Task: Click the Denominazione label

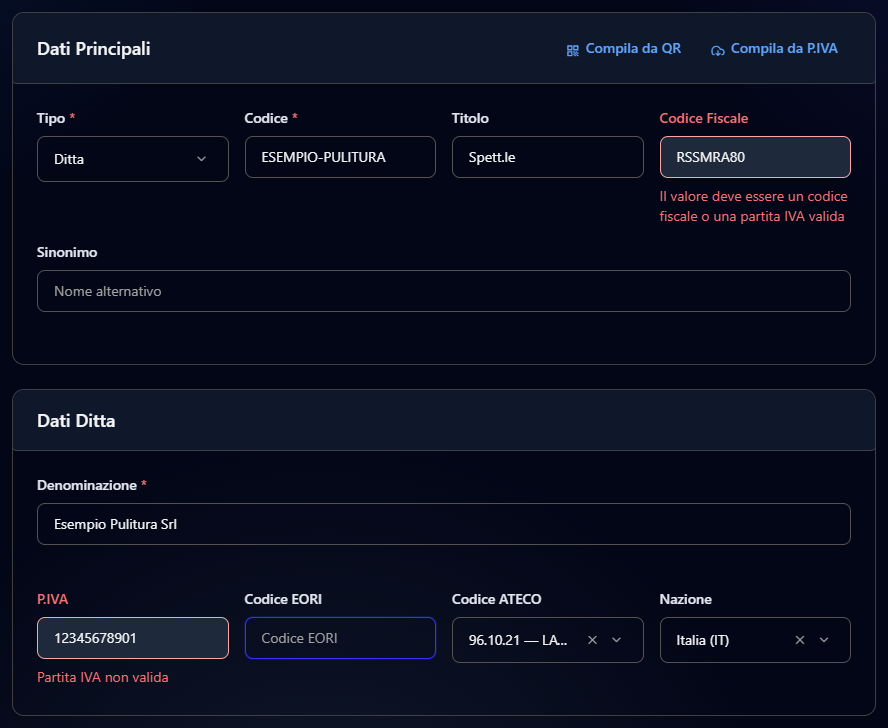Action: pyautogui.click(x=87, y=486)
